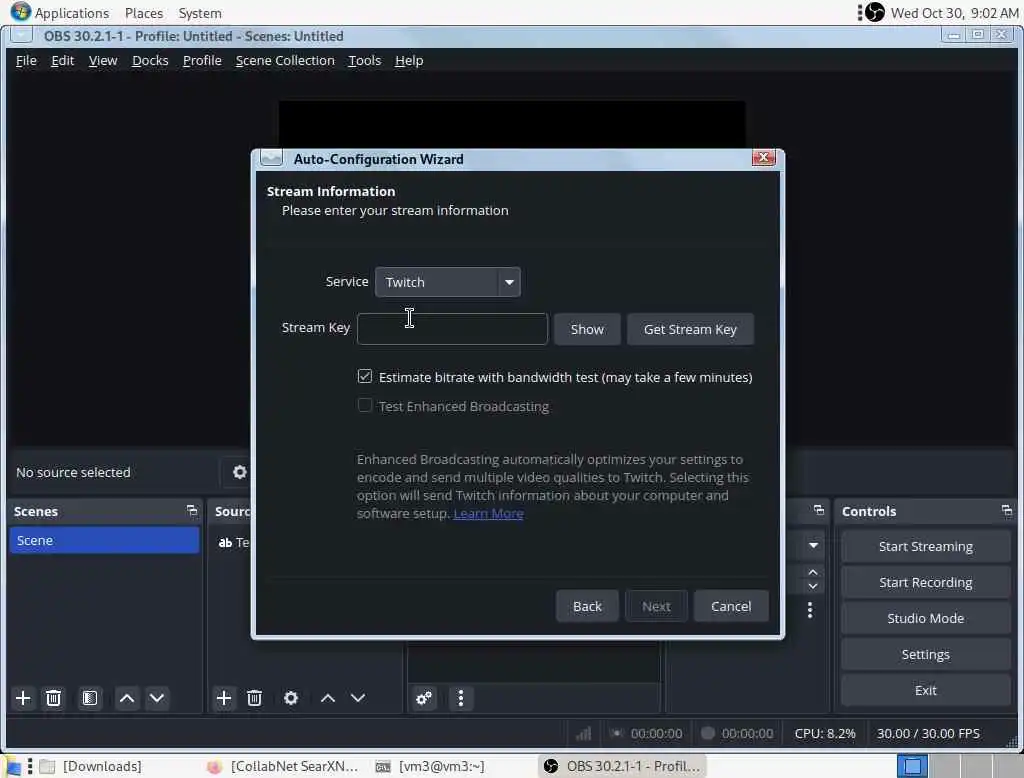Pop out the Controls dock
Viewport: 1024px width, 778px height.
[1006, 510]
